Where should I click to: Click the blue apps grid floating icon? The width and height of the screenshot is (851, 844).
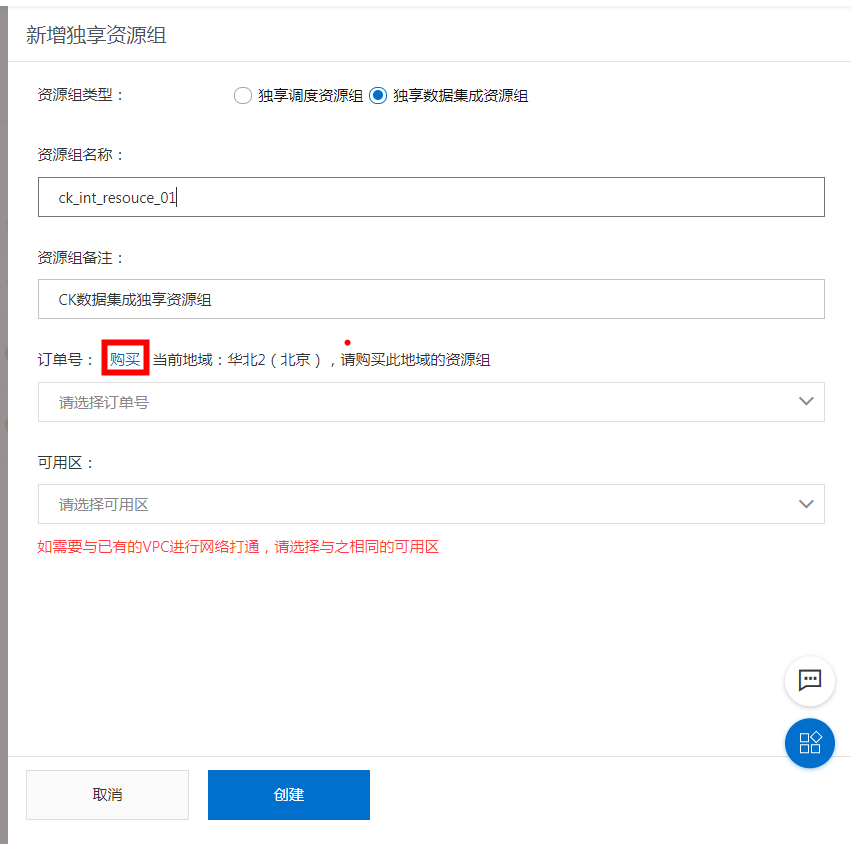tap(809, 743)
